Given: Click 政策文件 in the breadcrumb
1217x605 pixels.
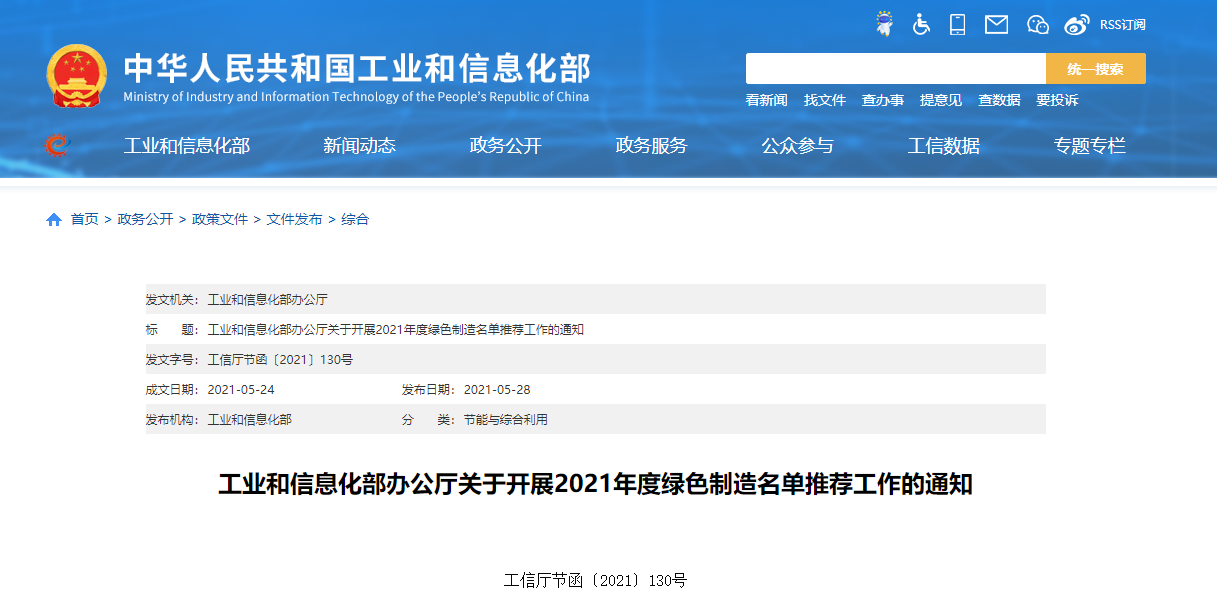Looking at the screenshot, I should coord(220,219).
